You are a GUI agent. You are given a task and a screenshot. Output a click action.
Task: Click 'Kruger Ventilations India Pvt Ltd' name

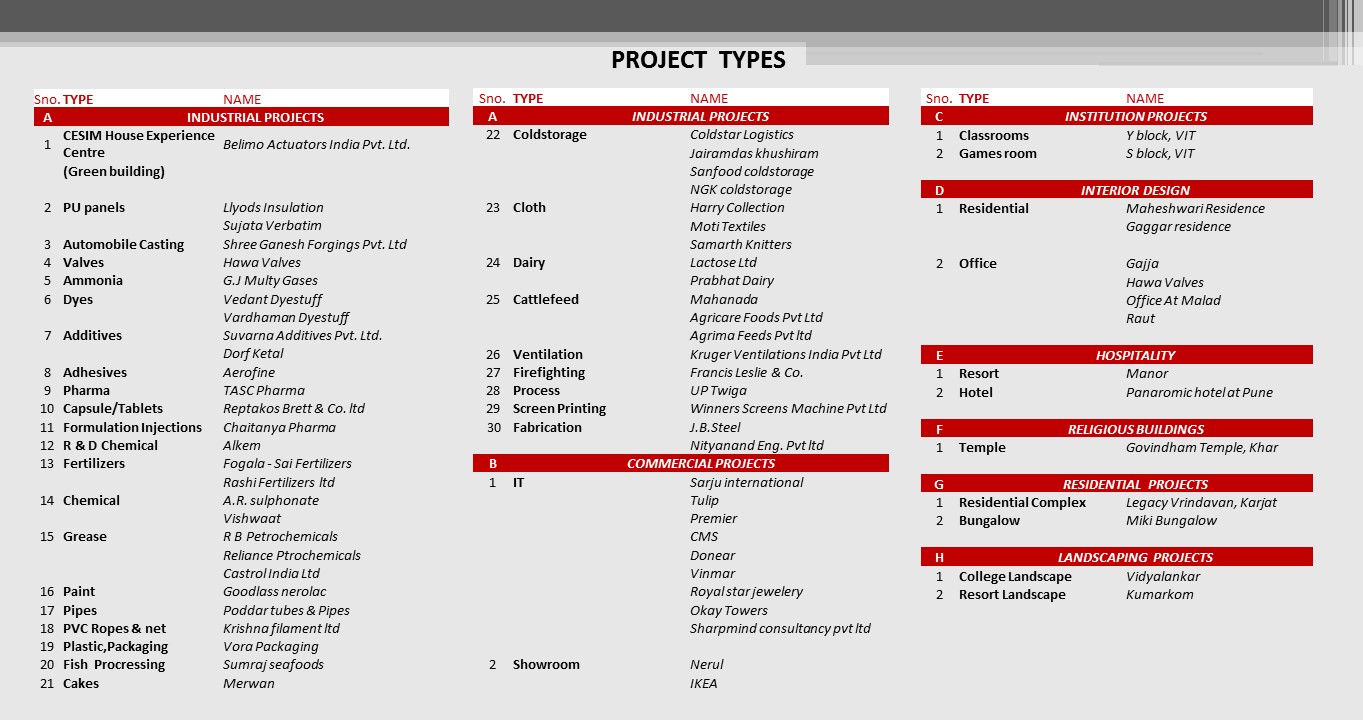tap(786, 355)
